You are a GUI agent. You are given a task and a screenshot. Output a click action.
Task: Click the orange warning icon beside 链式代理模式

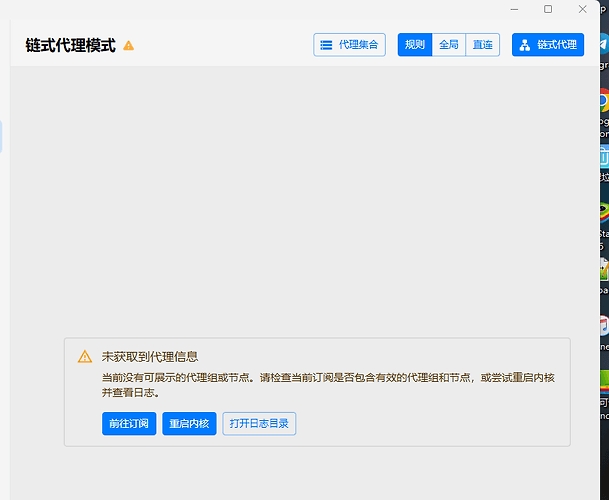pos(129,46)
